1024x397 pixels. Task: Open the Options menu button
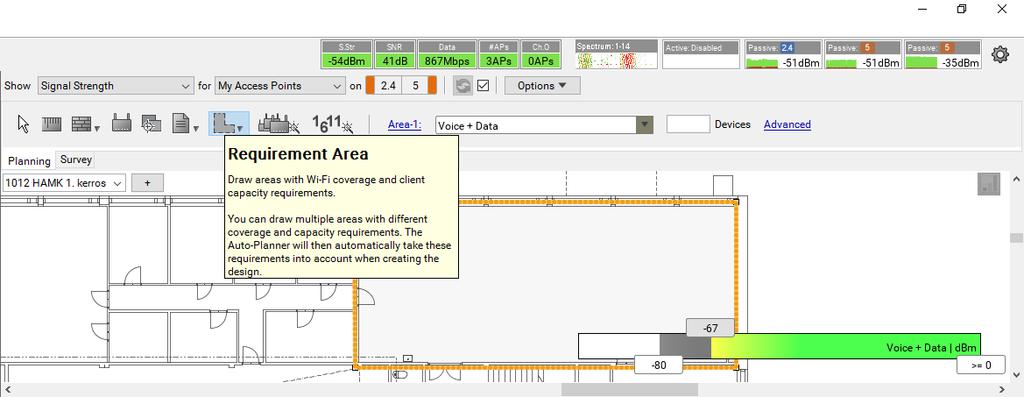pyautogui.click(x=542, y=86)
